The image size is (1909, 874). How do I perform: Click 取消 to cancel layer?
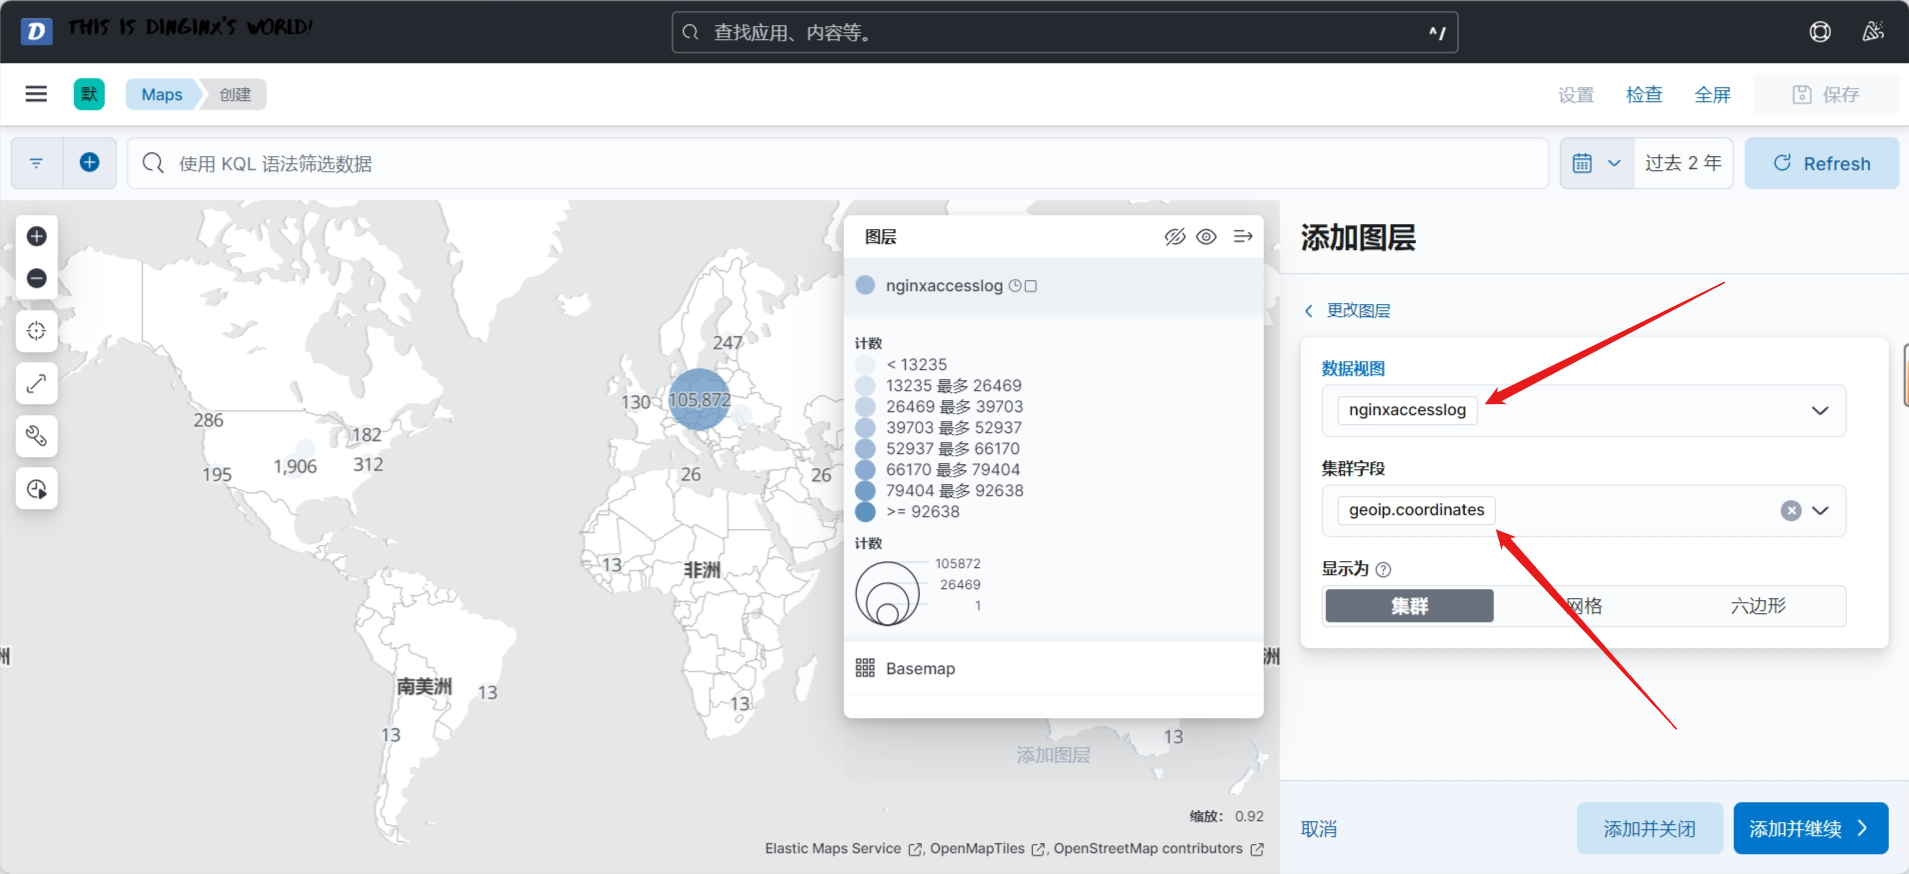click(1319, 829)
